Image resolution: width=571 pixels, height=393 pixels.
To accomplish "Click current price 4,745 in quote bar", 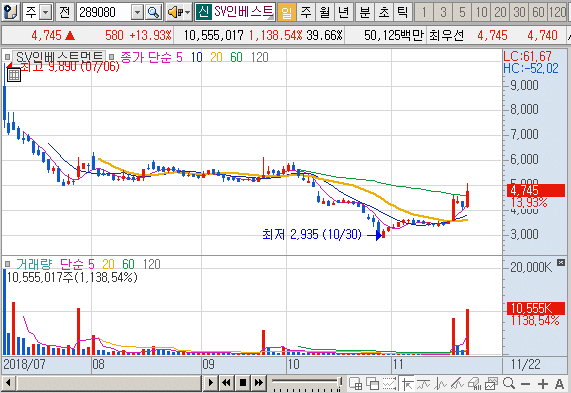I will click(x=46, y=35).
